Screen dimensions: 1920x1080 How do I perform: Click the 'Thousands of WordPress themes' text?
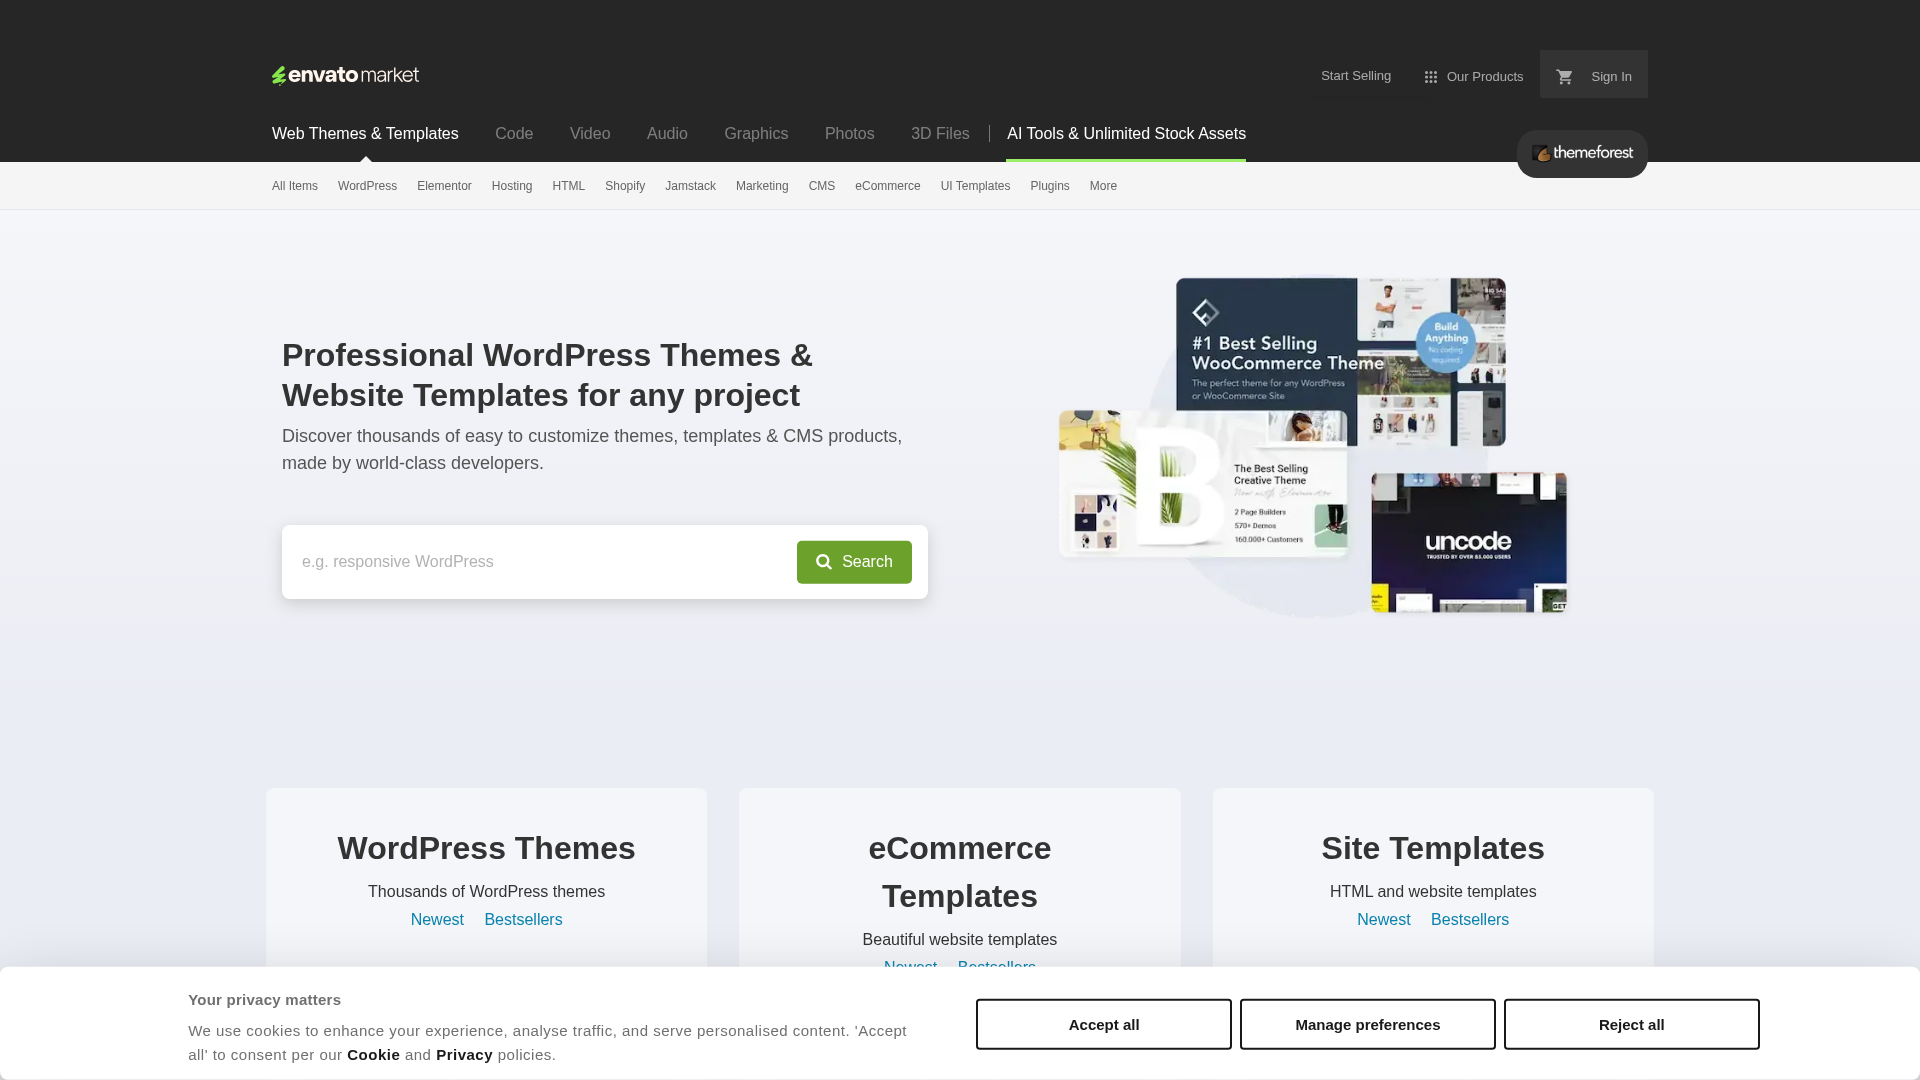[x=487, y=892]
